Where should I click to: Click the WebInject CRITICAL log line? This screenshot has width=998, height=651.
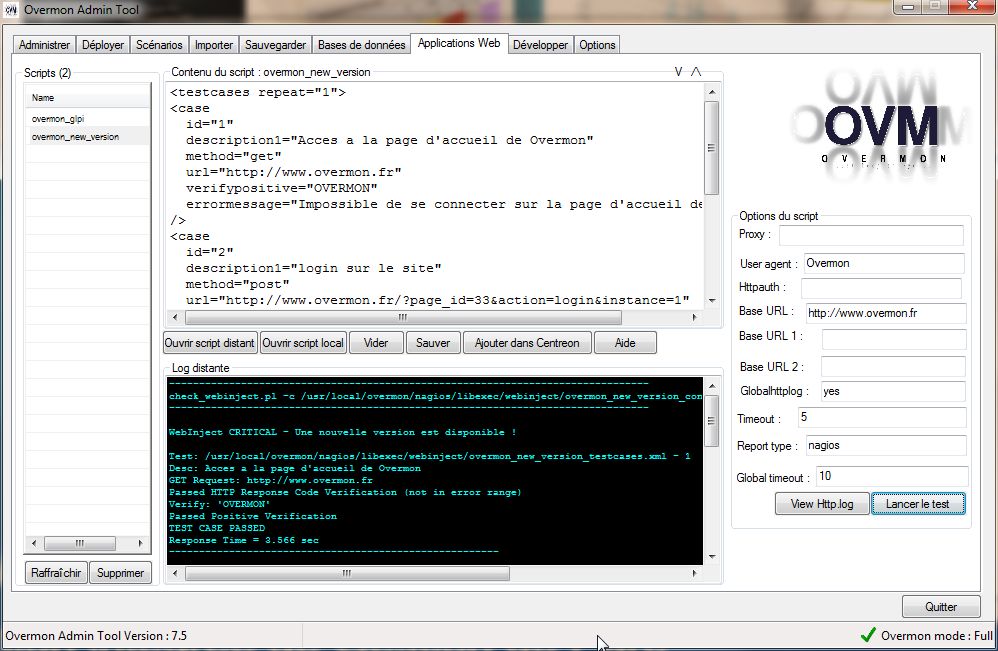(x=342, y=432)
